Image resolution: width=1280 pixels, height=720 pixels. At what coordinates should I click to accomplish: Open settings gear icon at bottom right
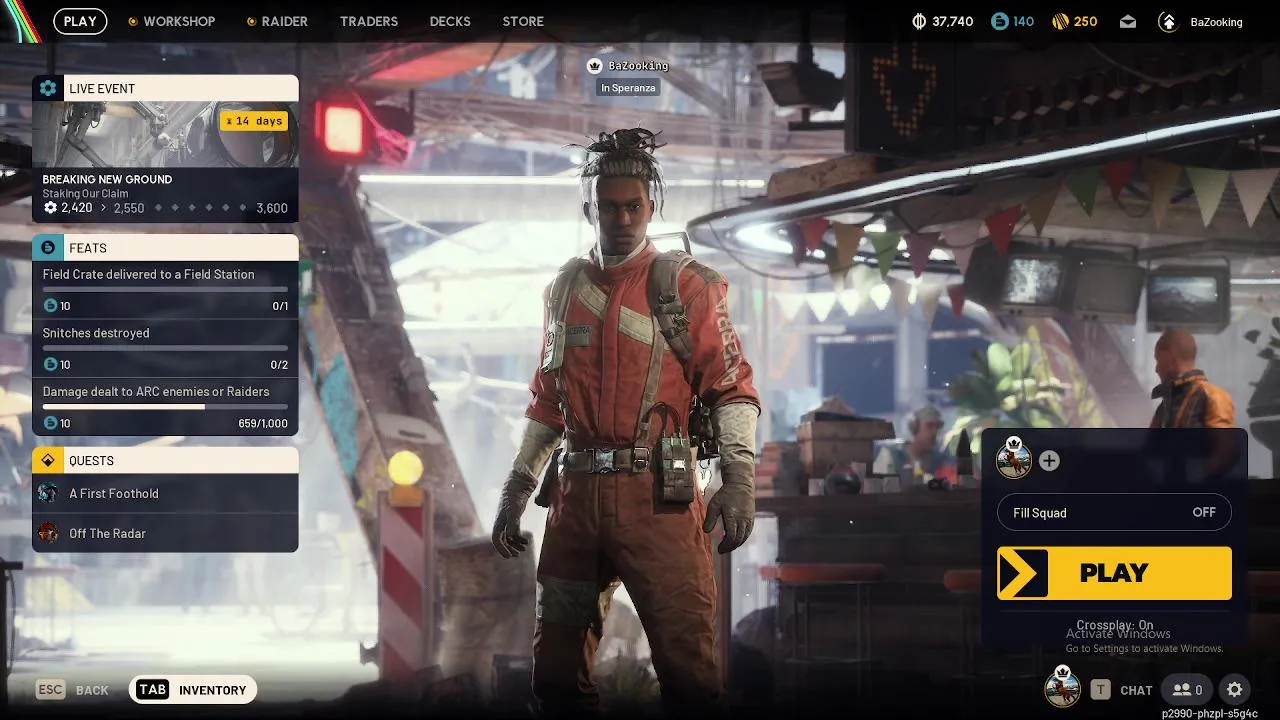pos(1235,690)
